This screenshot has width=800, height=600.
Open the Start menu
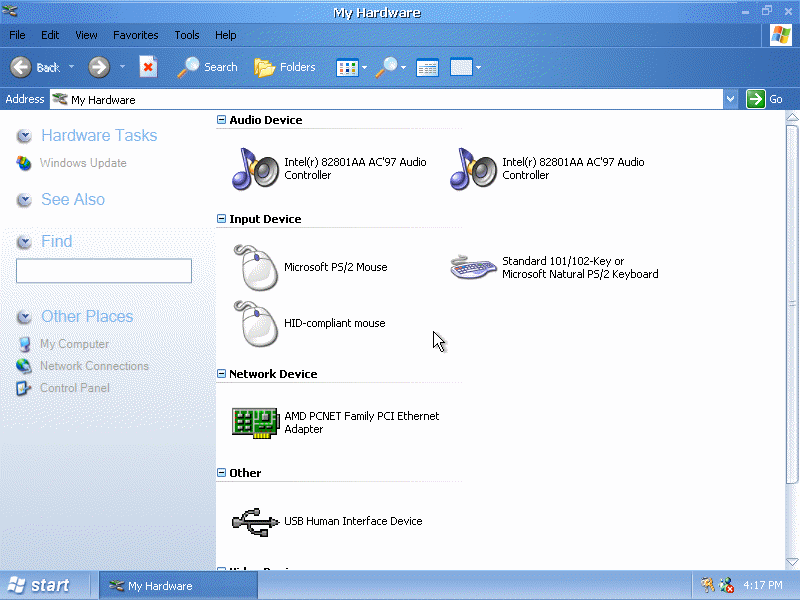(40, 585)
